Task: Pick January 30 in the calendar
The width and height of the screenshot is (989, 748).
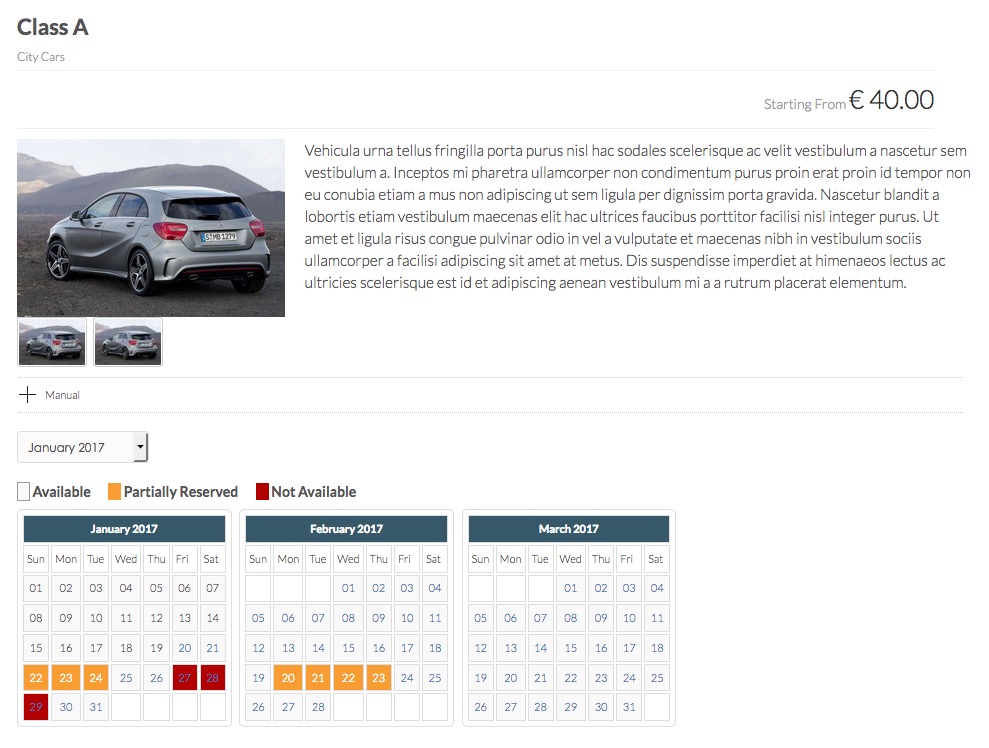Action: point(66,707)
